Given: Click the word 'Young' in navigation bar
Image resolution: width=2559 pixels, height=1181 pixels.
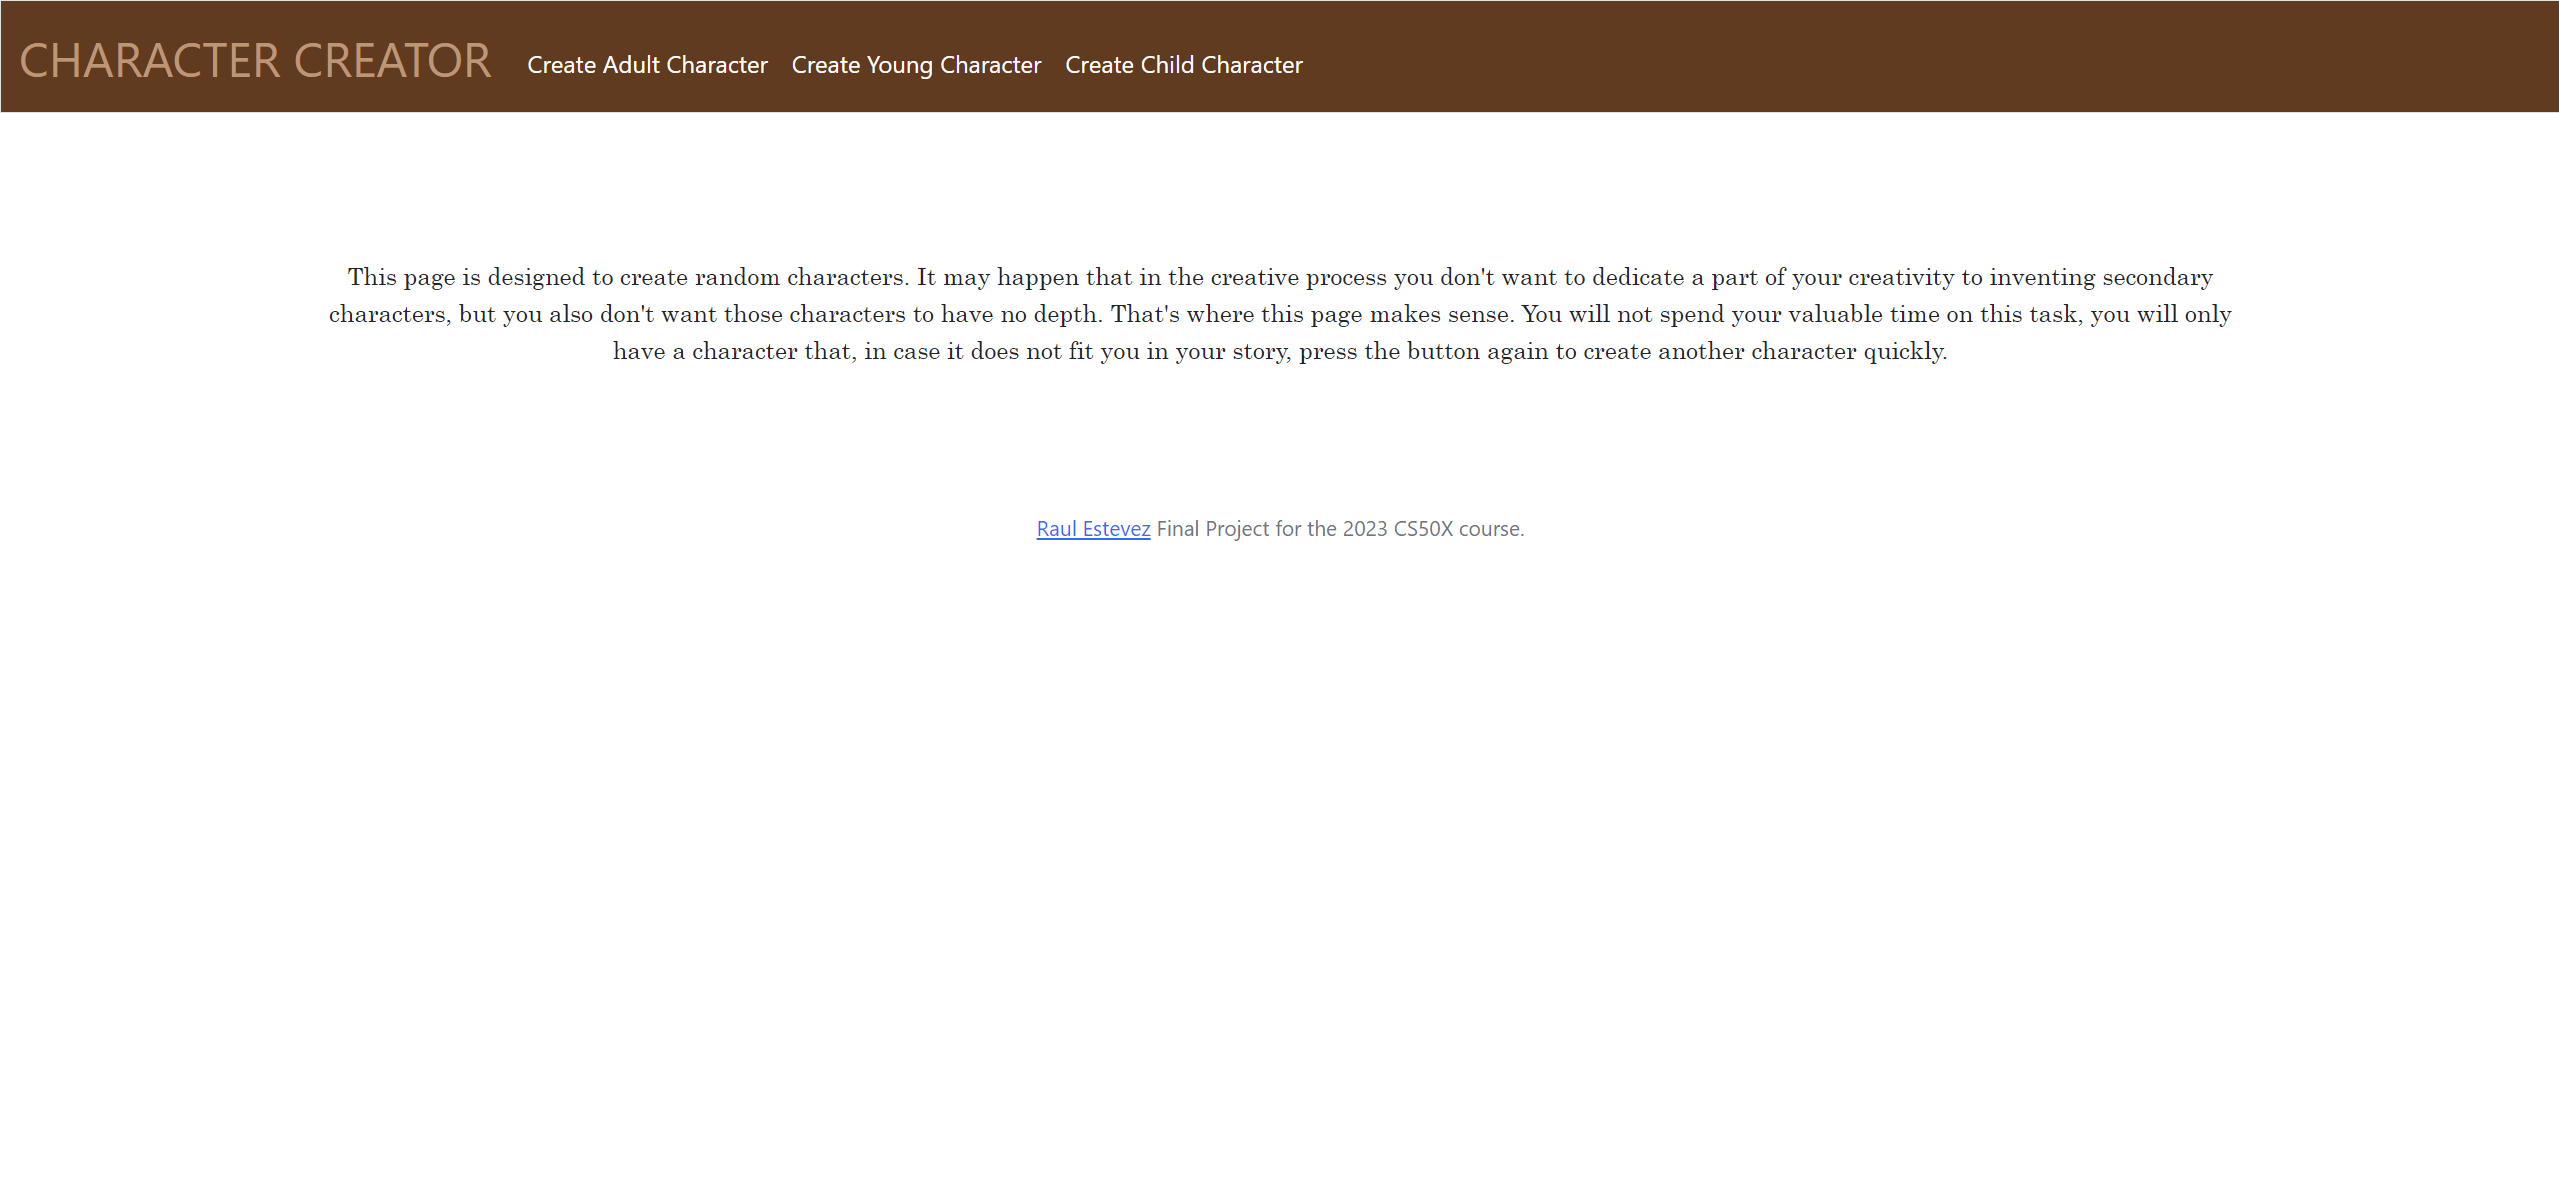Looking at the screenshot, I should 900,65.
